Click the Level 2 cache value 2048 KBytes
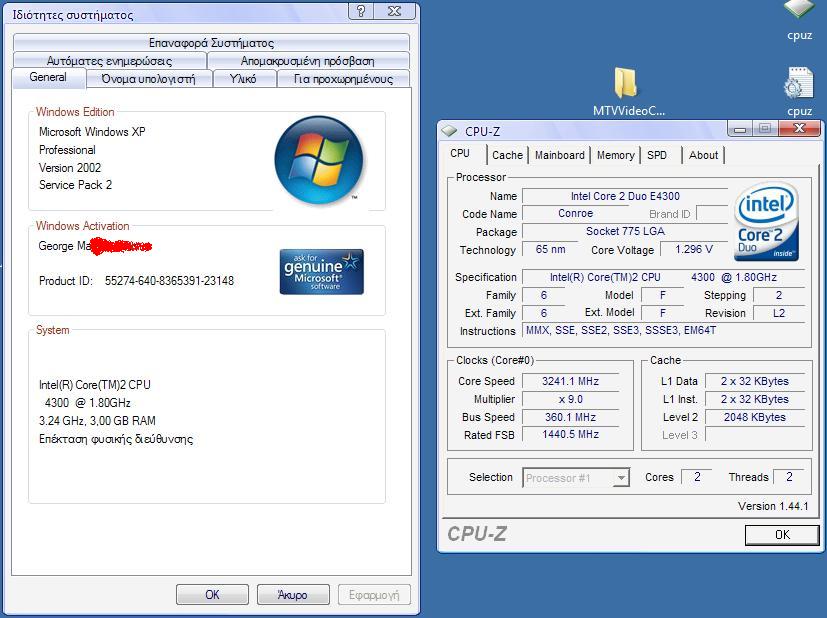The image size is (827, 618). pyautogui.click(x=755, y=417)
